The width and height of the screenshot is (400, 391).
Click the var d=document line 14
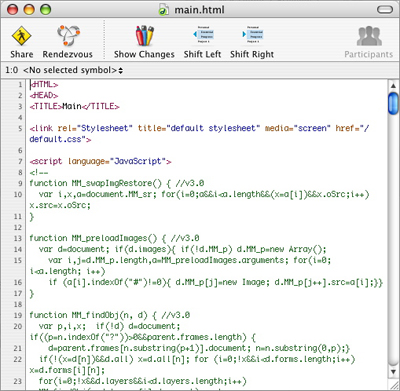coord(183,249)
